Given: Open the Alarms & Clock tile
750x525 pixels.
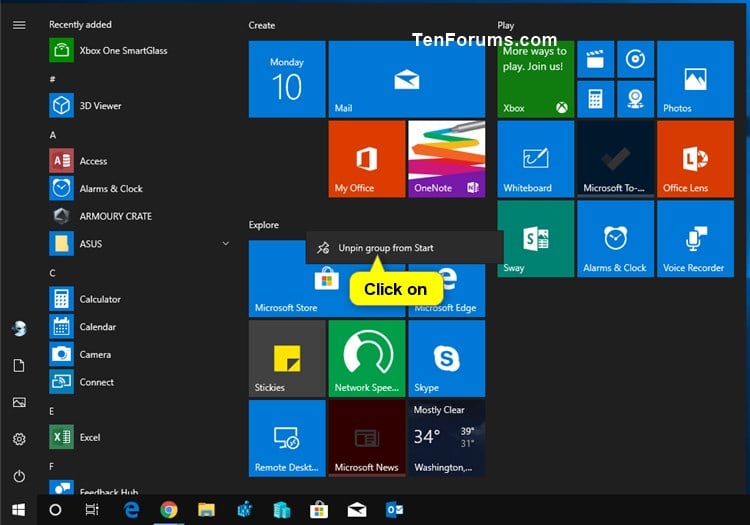Looking at the screenshot, I should pos(616,239).
